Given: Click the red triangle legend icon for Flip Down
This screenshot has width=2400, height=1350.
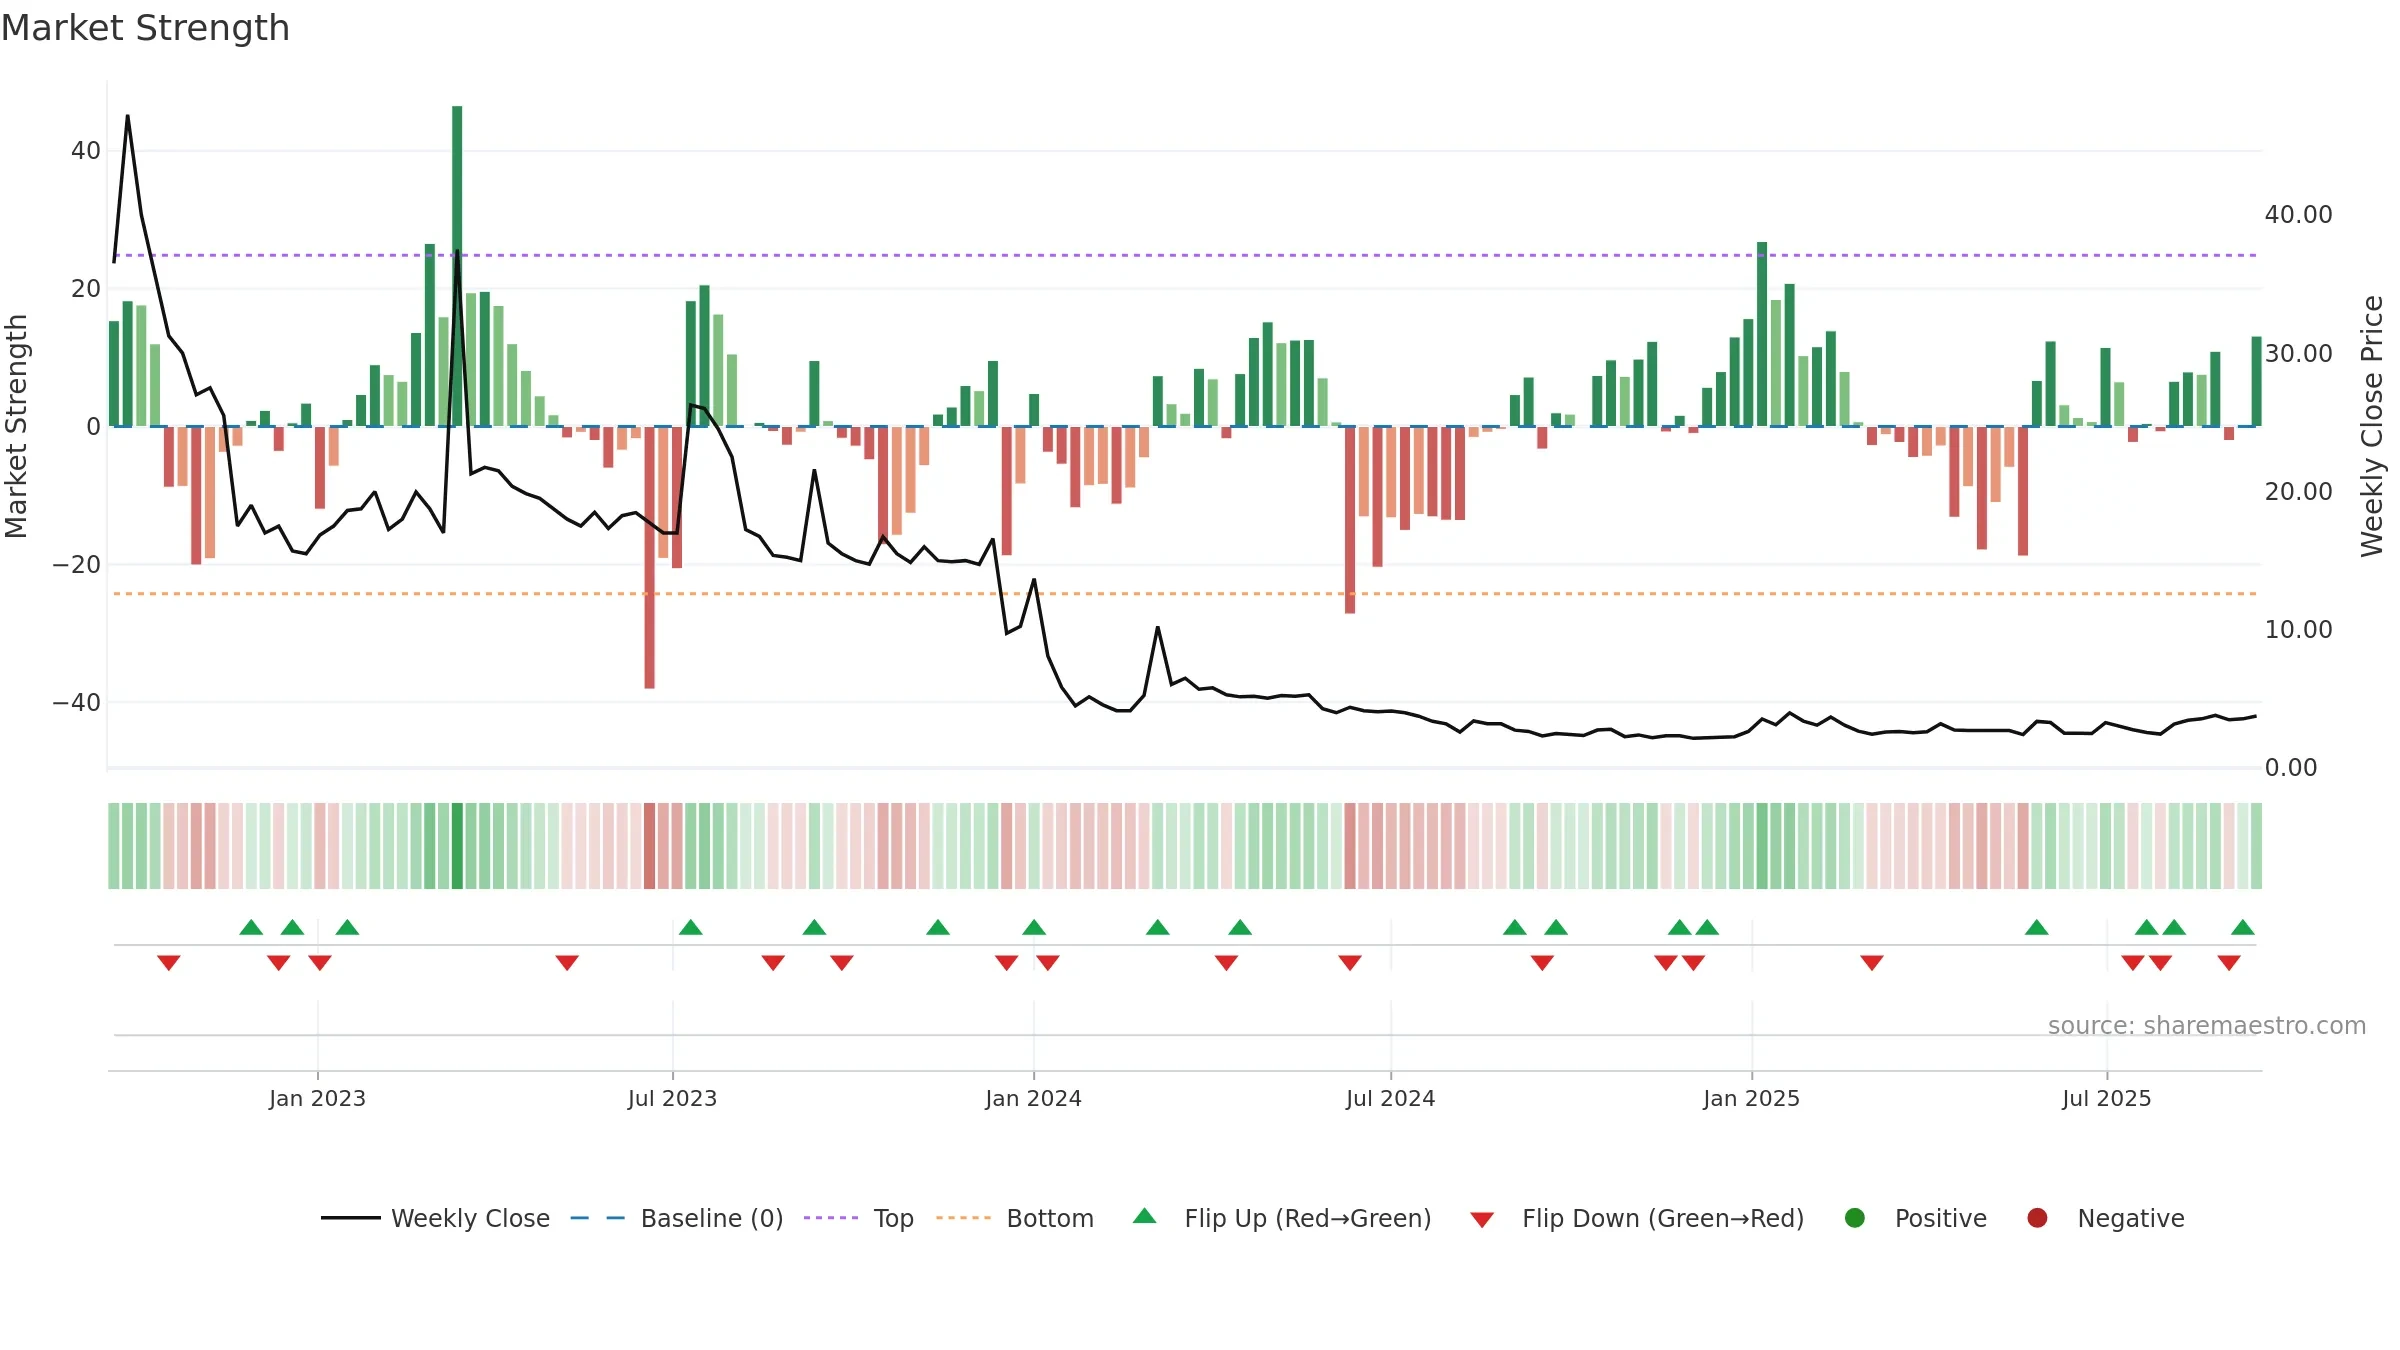Looking at the screenshot, I should (x=1482, y=1220).
